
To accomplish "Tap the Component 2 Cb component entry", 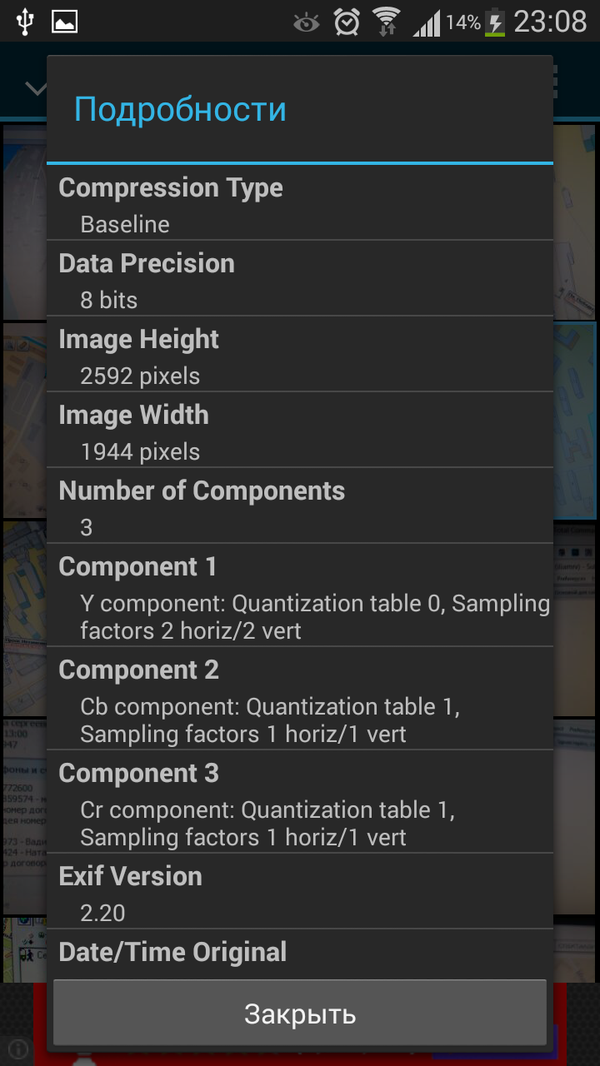I will coord(300,699).
